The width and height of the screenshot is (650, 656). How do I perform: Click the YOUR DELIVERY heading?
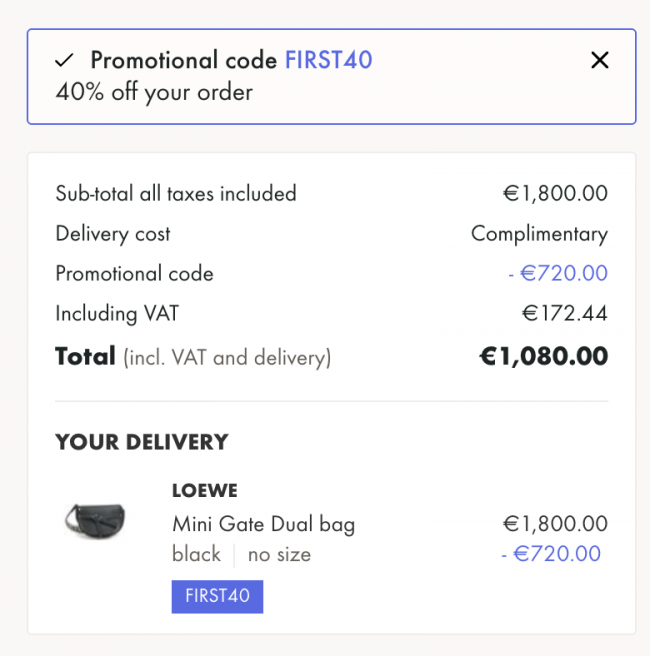142,442
